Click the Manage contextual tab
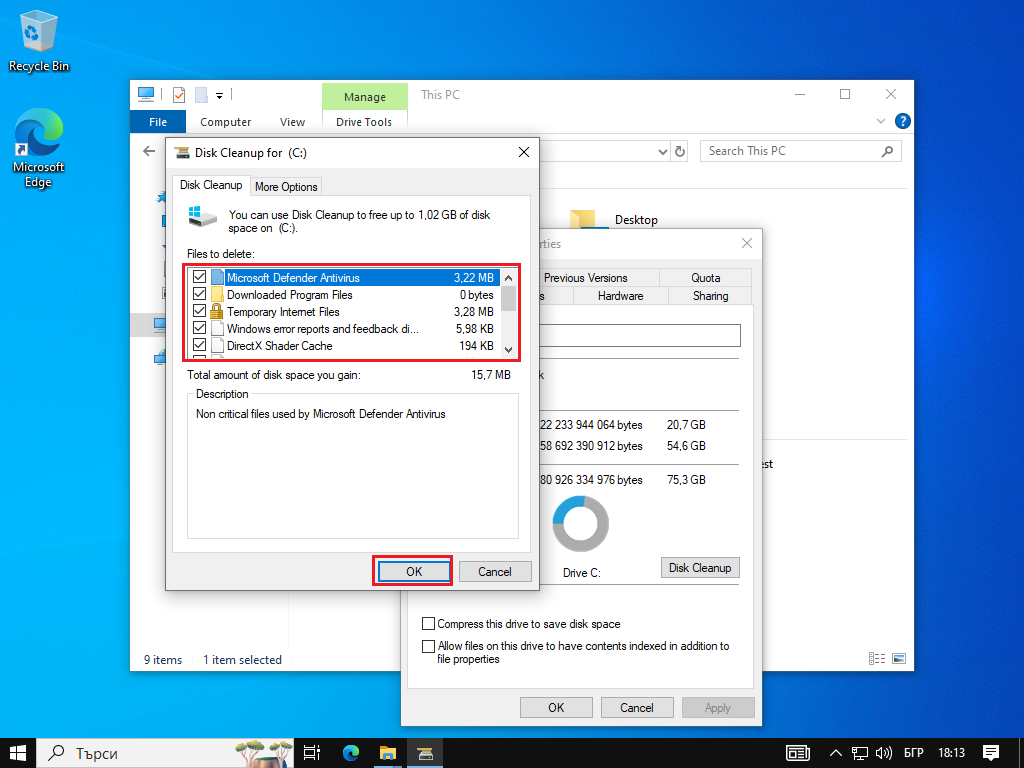Screen dimensions: 1024x768 [364, 97]
